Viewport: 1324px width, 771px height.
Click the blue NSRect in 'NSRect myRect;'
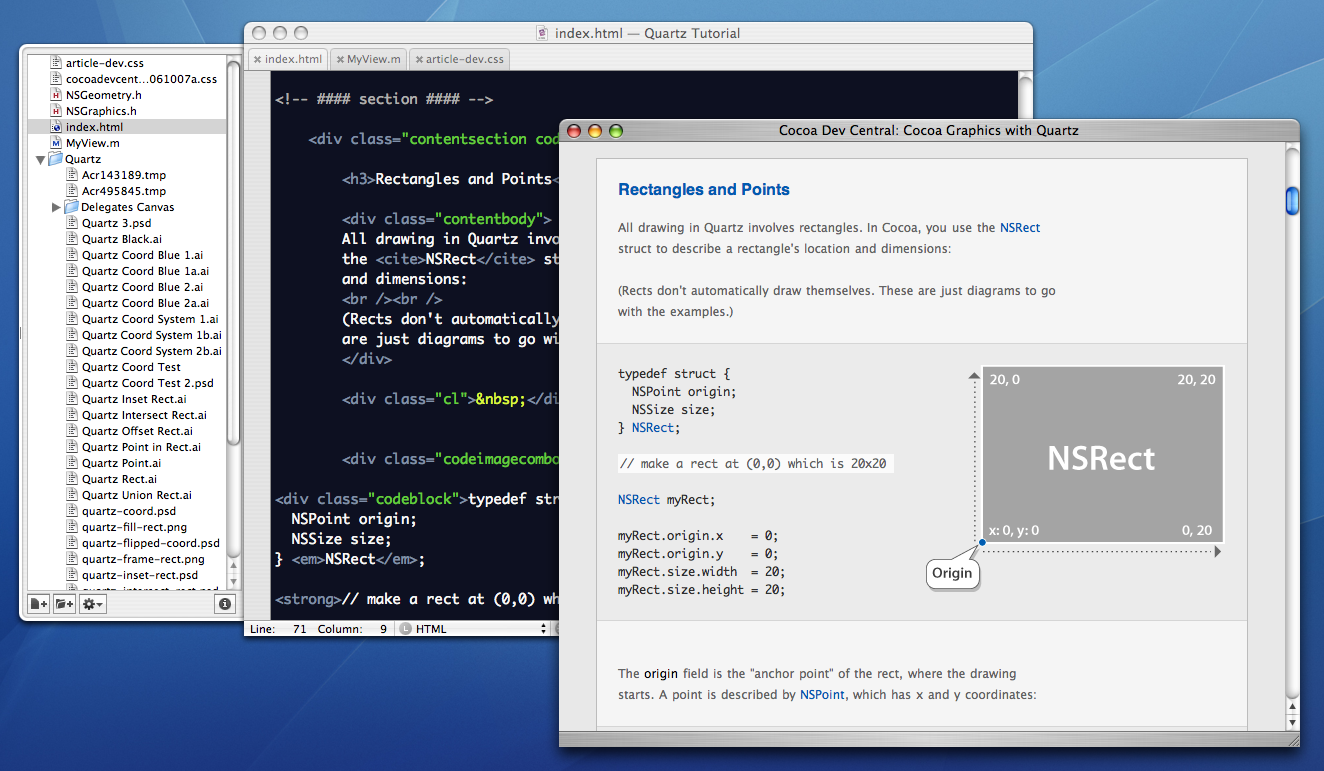point(639,499)
